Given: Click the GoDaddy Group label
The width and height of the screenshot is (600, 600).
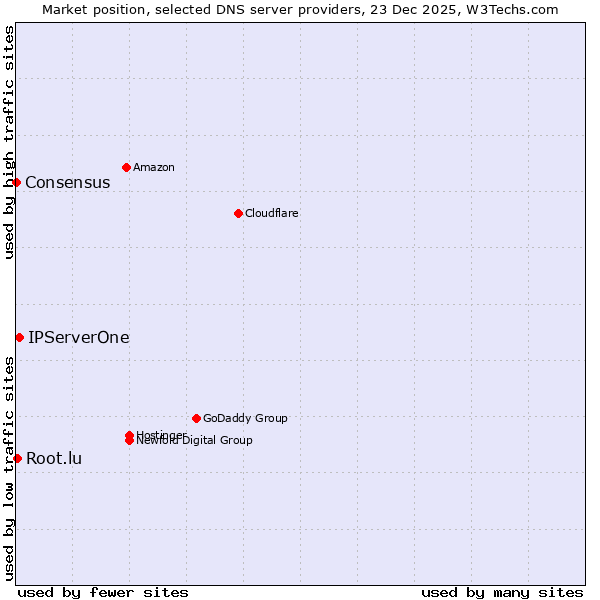Looking at the screenshot, I should point(245,418).
